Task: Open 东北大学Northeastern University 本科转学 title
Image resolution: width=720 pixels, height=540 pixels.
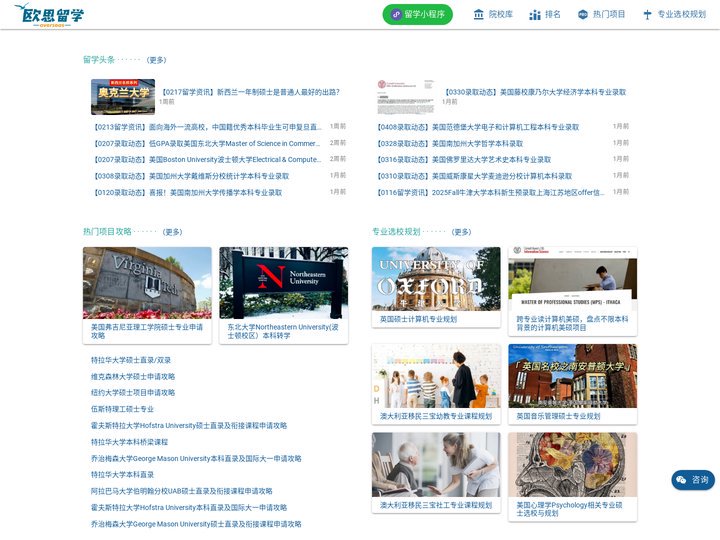Action: (x=283, y=331)
